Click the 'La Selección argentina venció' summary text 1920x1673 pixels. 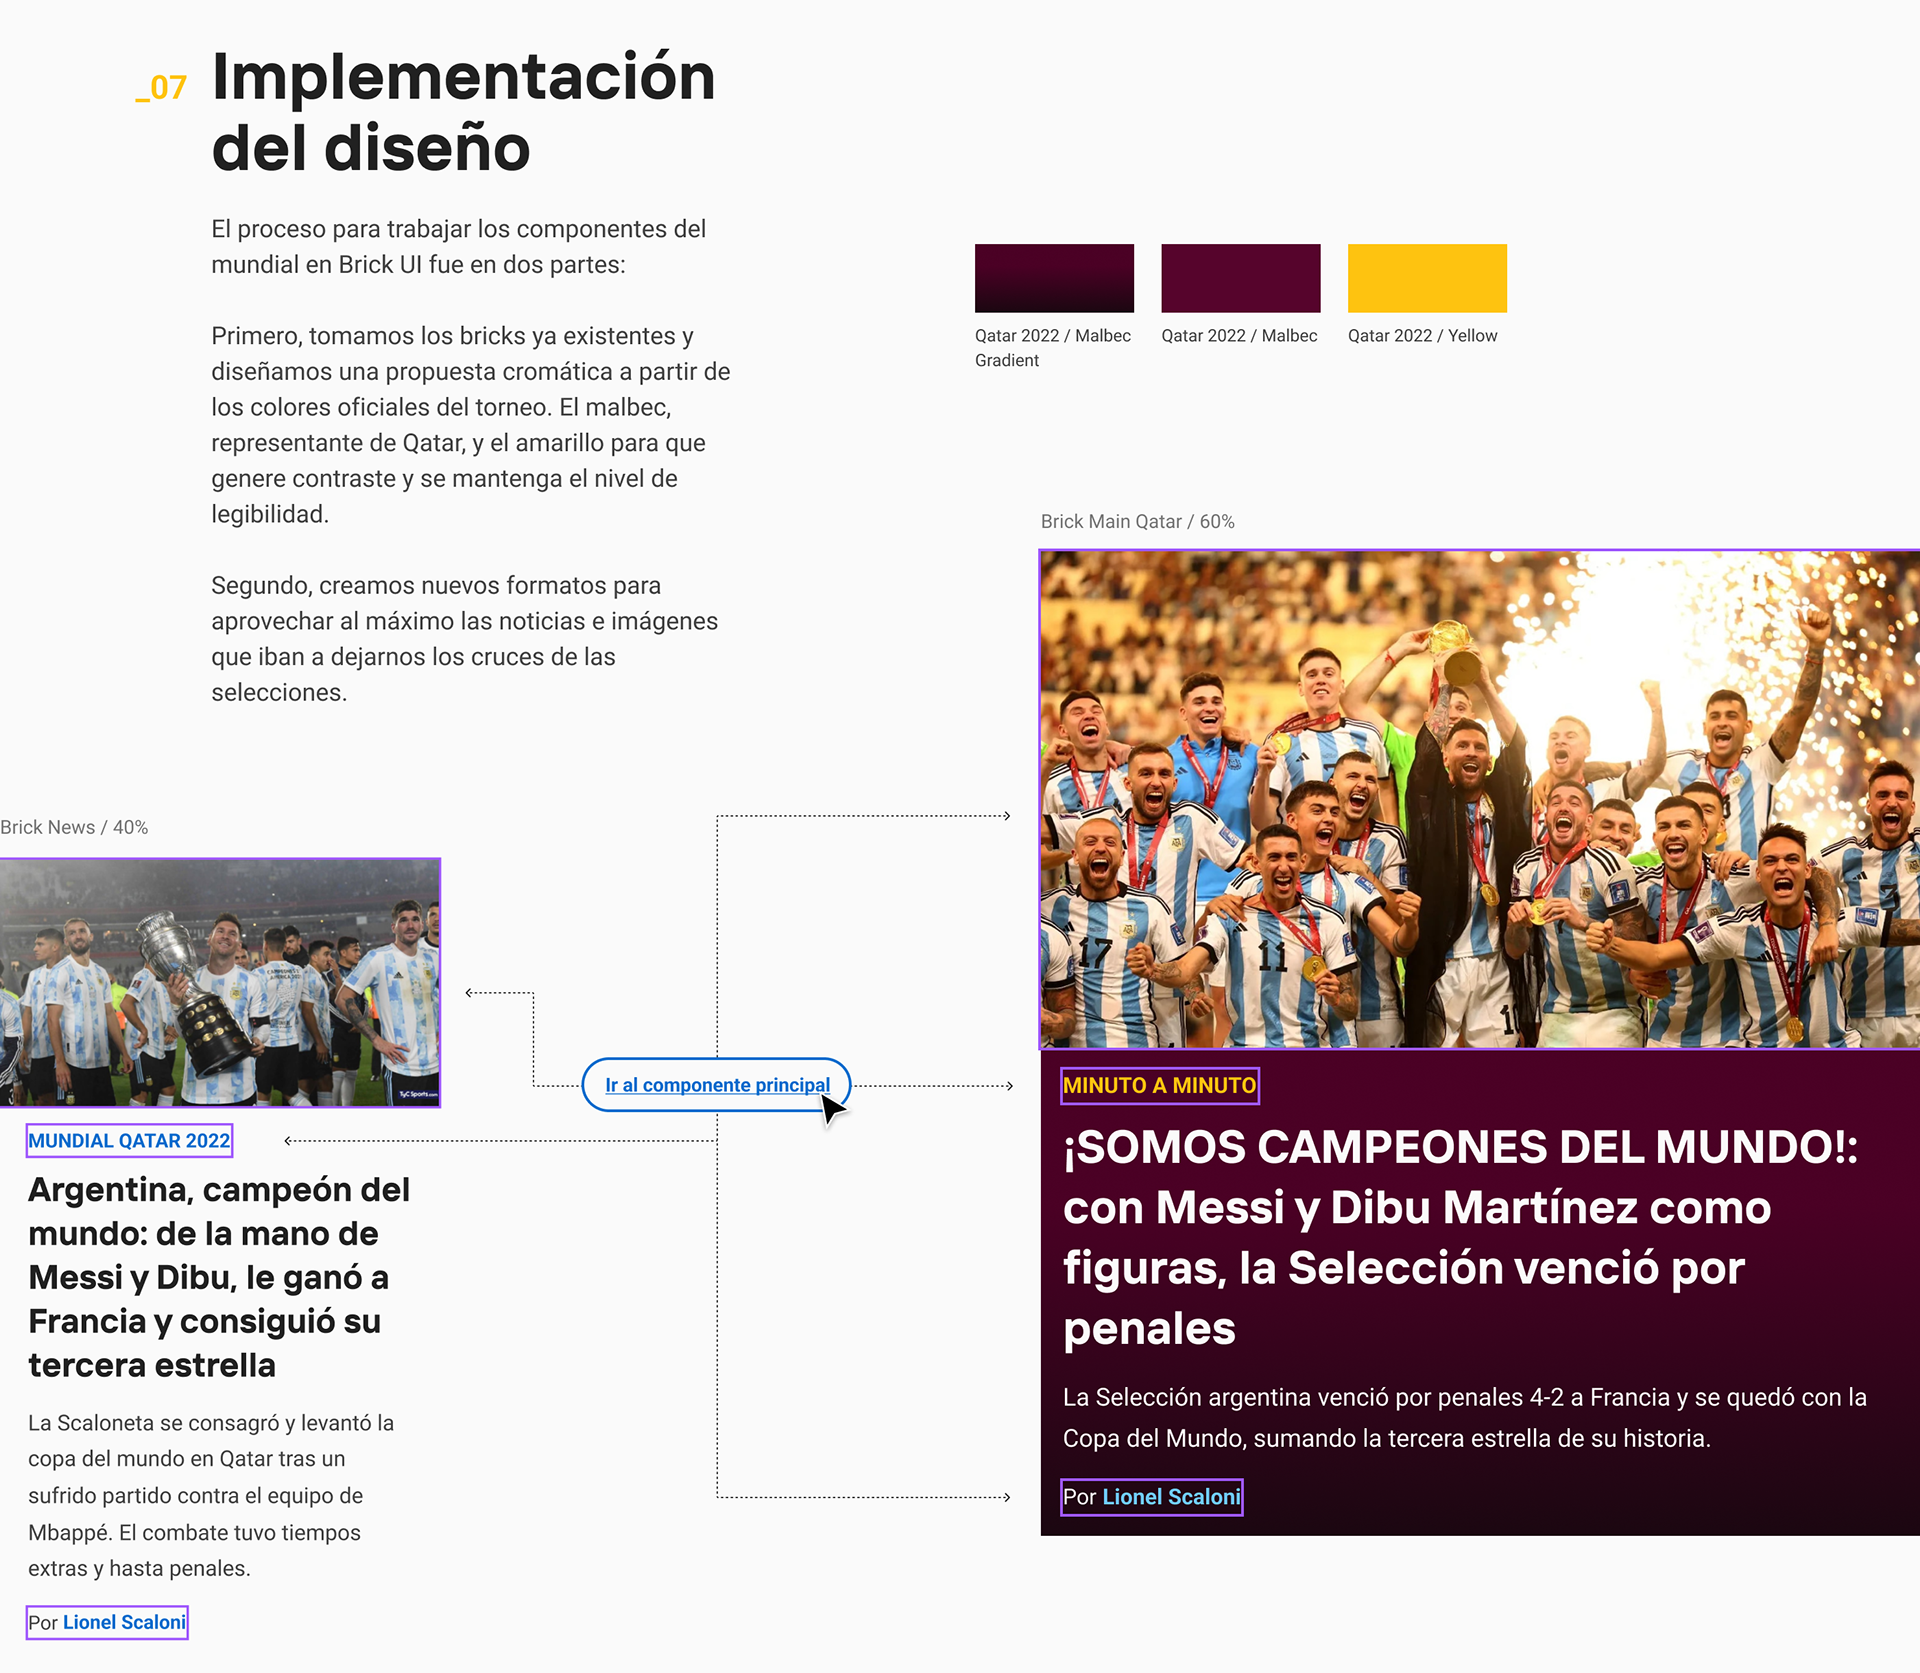click(1464, 1418)
